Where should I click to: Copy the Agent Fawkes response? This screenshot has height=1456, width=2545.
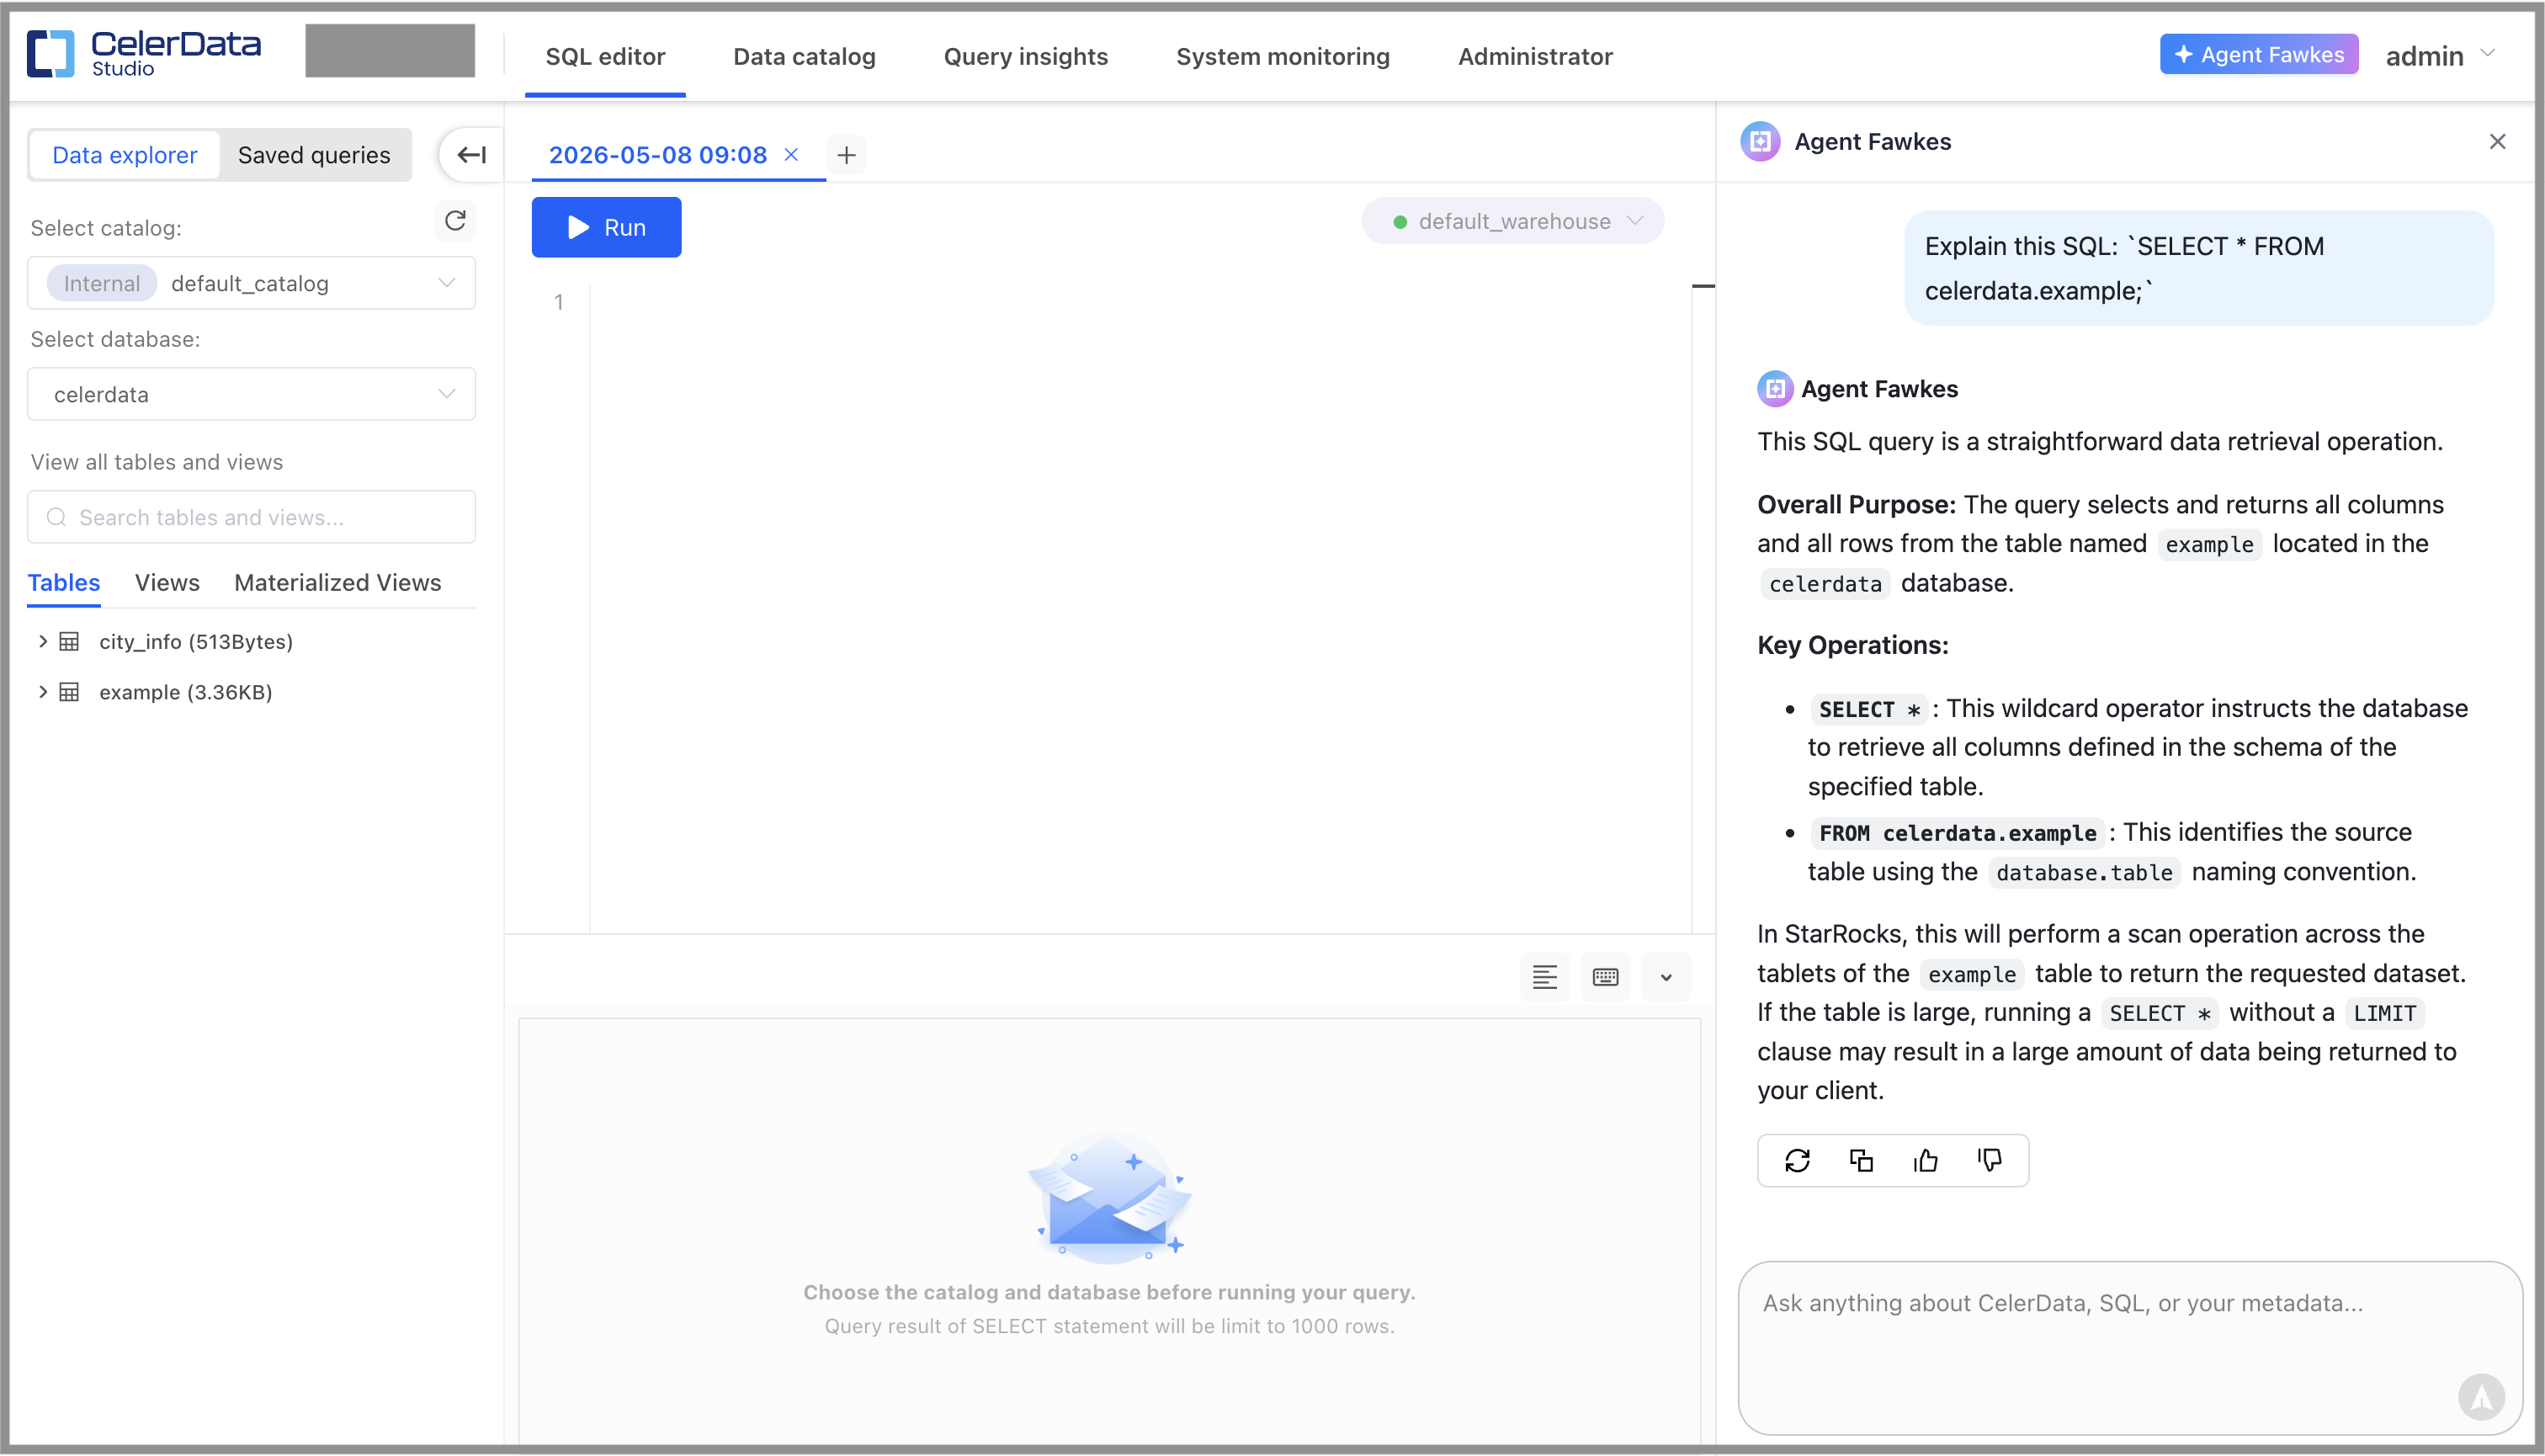click(1862, 1160)
